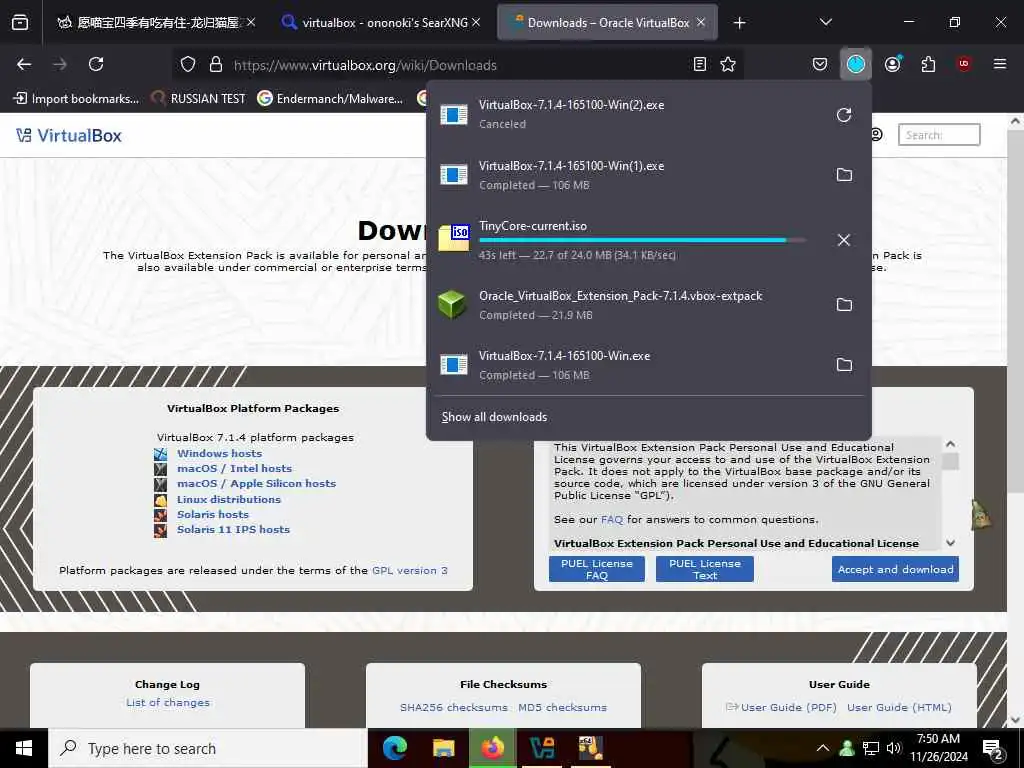Open the SHA256 checksums link
Image resolution: width=1024 pixels, height=768 pixels.
tap(454, 707)
